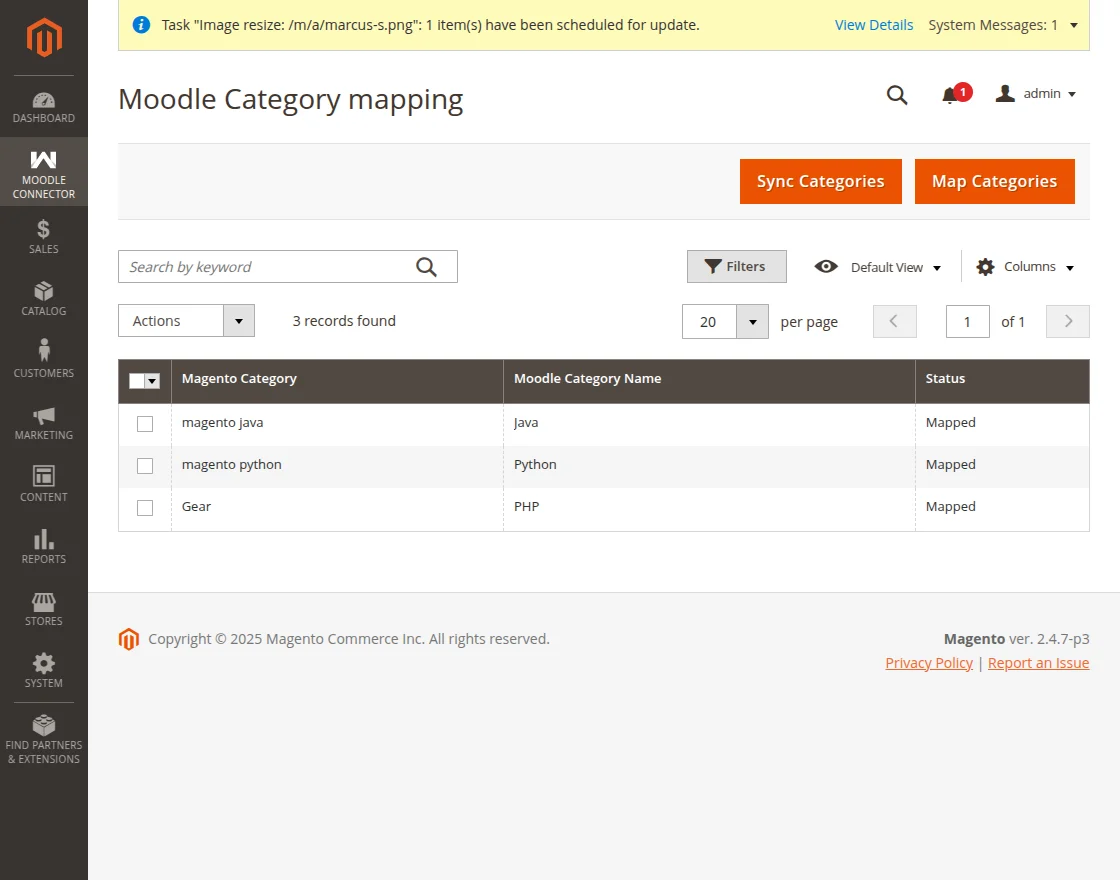This screenshot has height=880, width=1120.
Task: Click the Magento logo in sidebar
Action: pyautogui.click(x=44, y=37)
